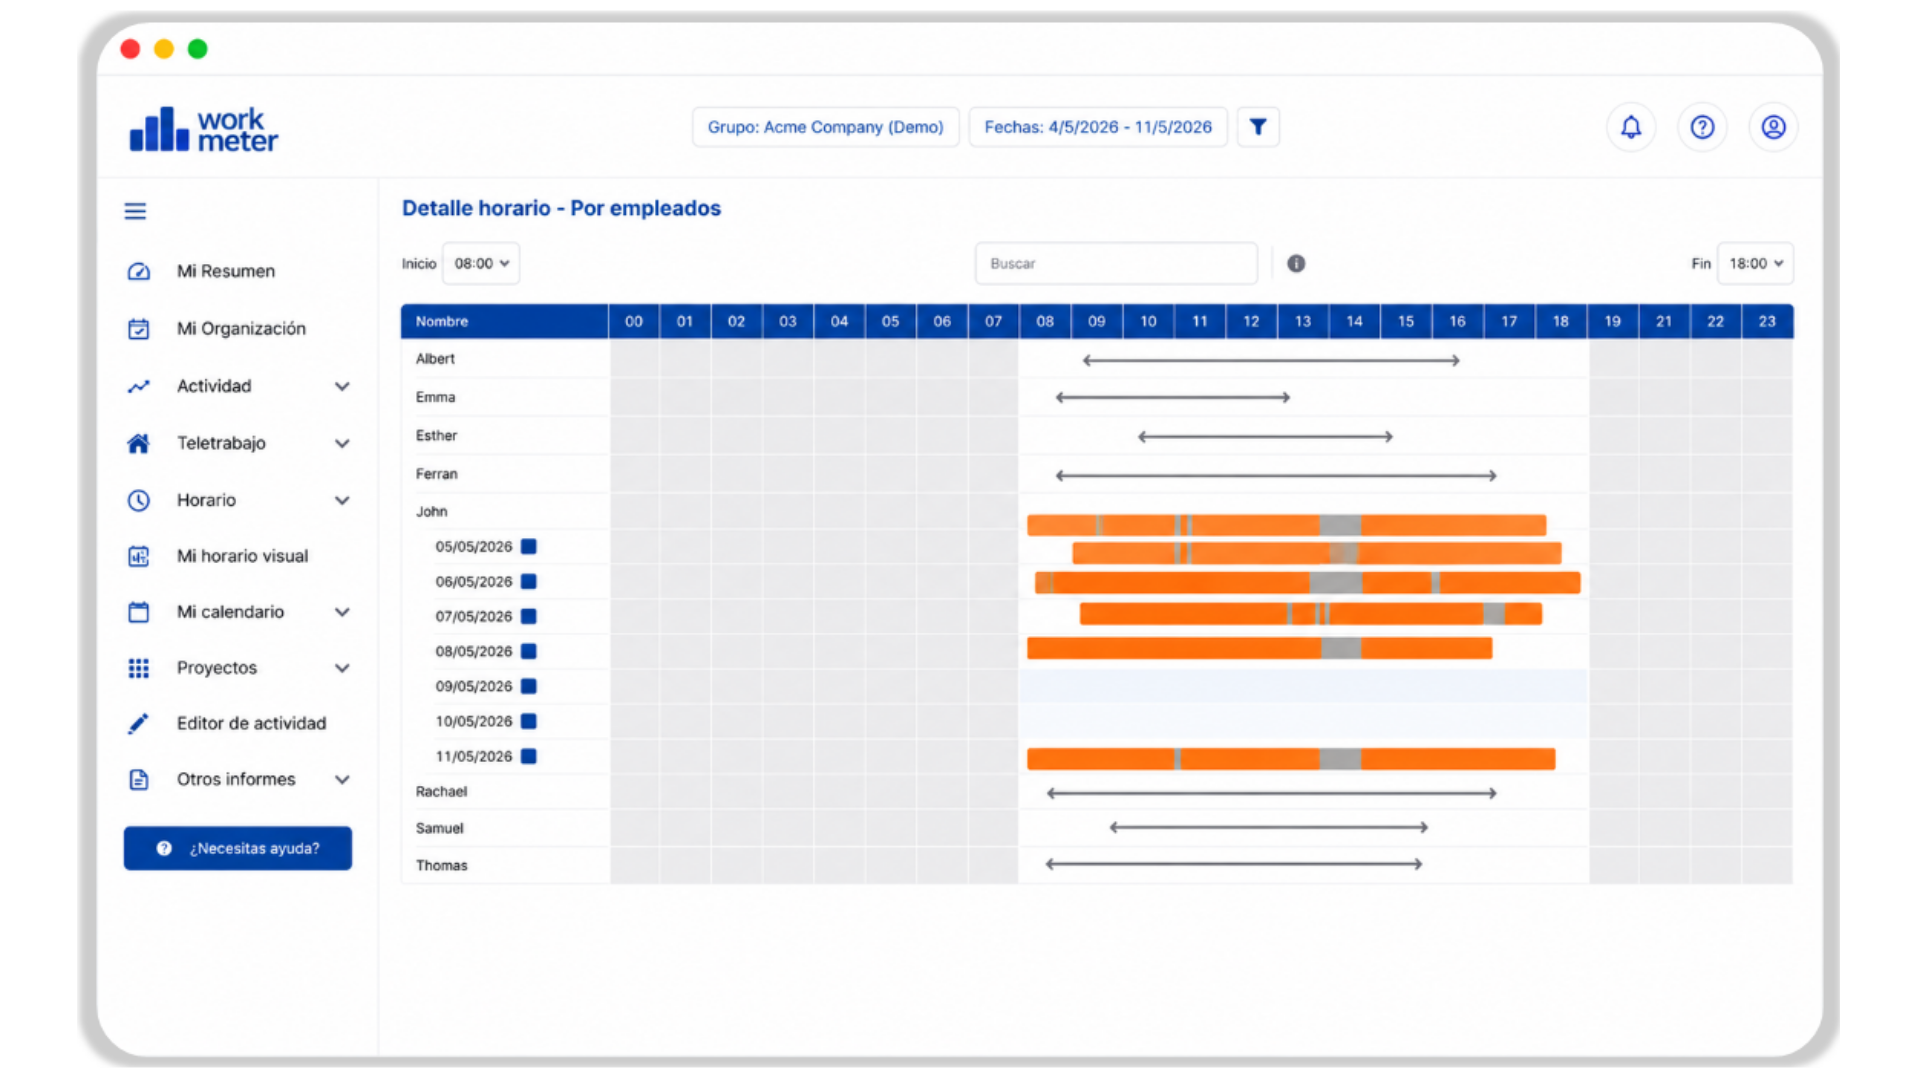1920x1080 pixels.
Task: Toggle the blue box for 10/05/2026
Action: pyautogui.click(x=529, y=721)
